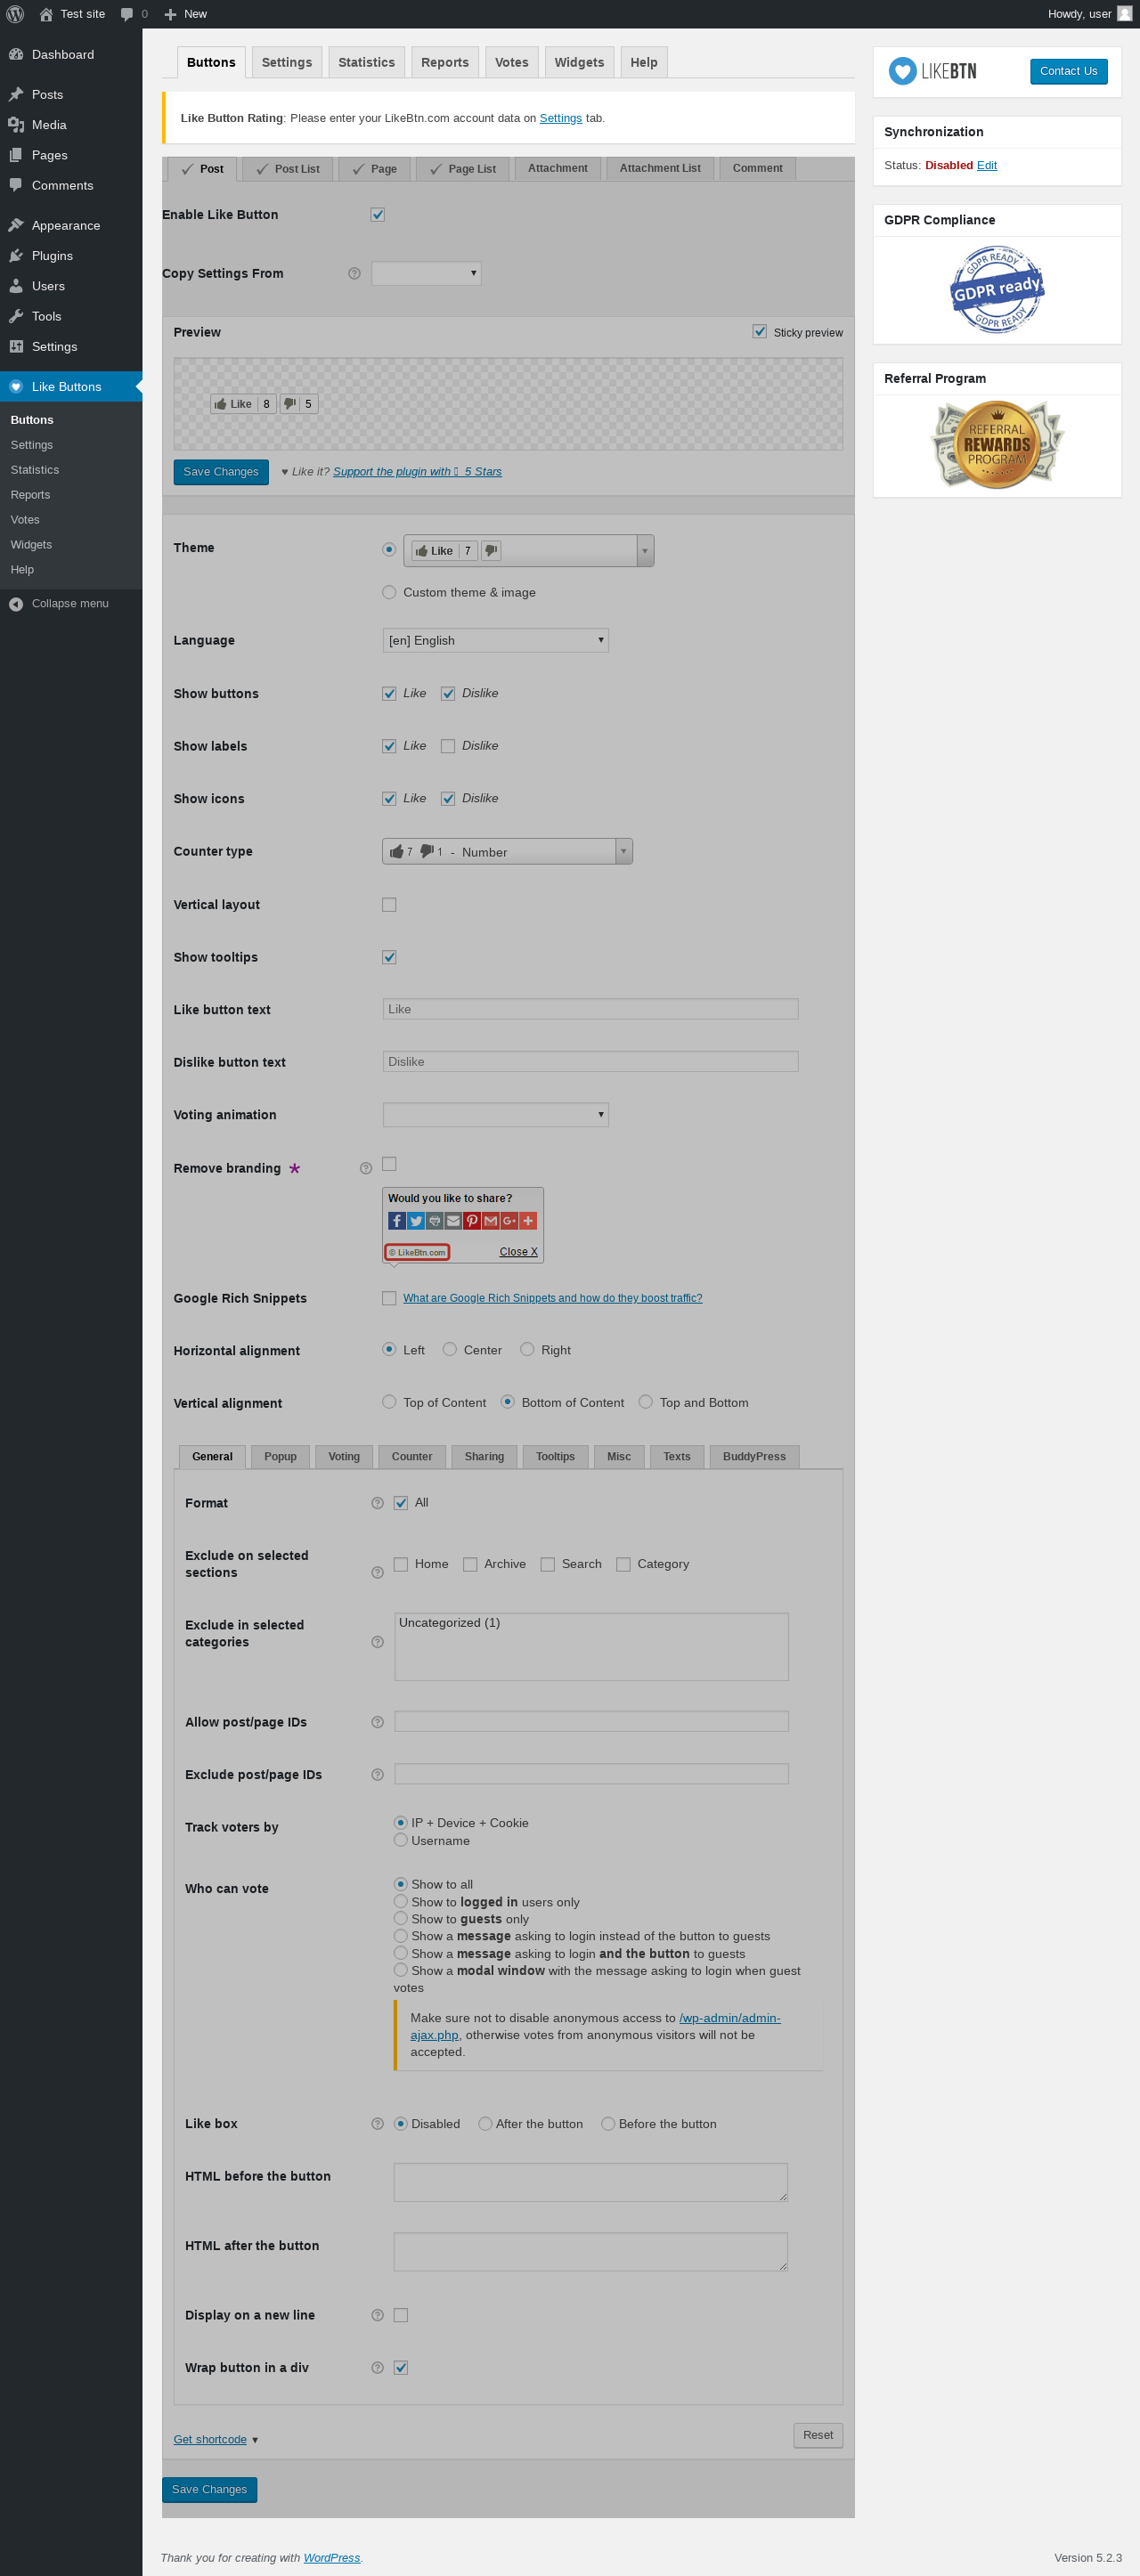The image size is (1140, 2576).
Task: Click help icon next to Copy Settings From
Action: tap(354, 274)
